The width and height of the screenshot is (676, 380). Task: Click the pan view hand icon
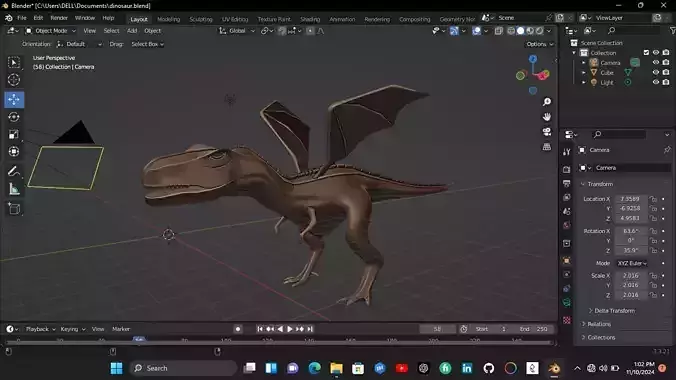(547, 117)
